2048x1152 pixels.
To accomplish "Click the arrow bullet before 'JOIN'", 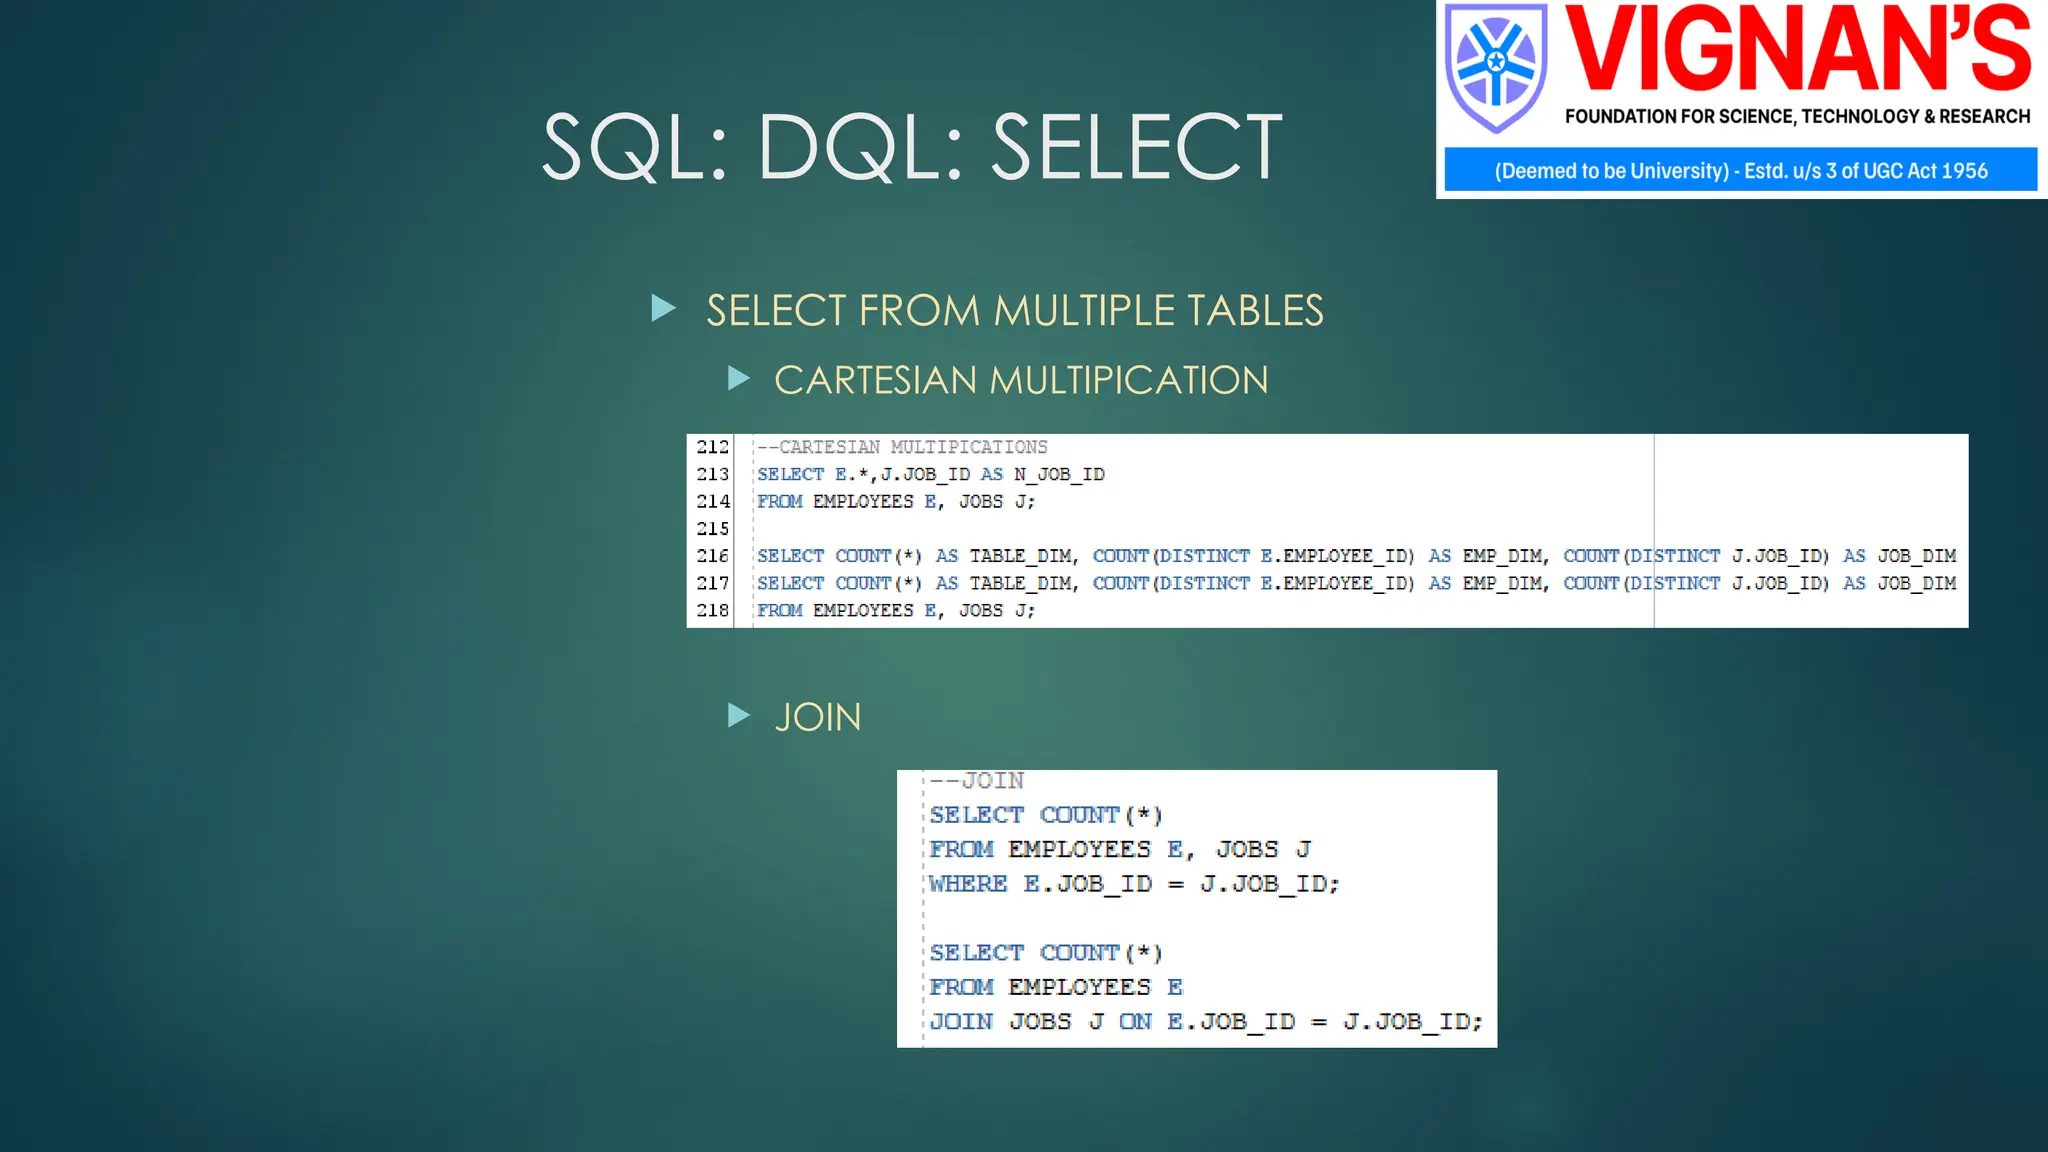I will [739, 715].
